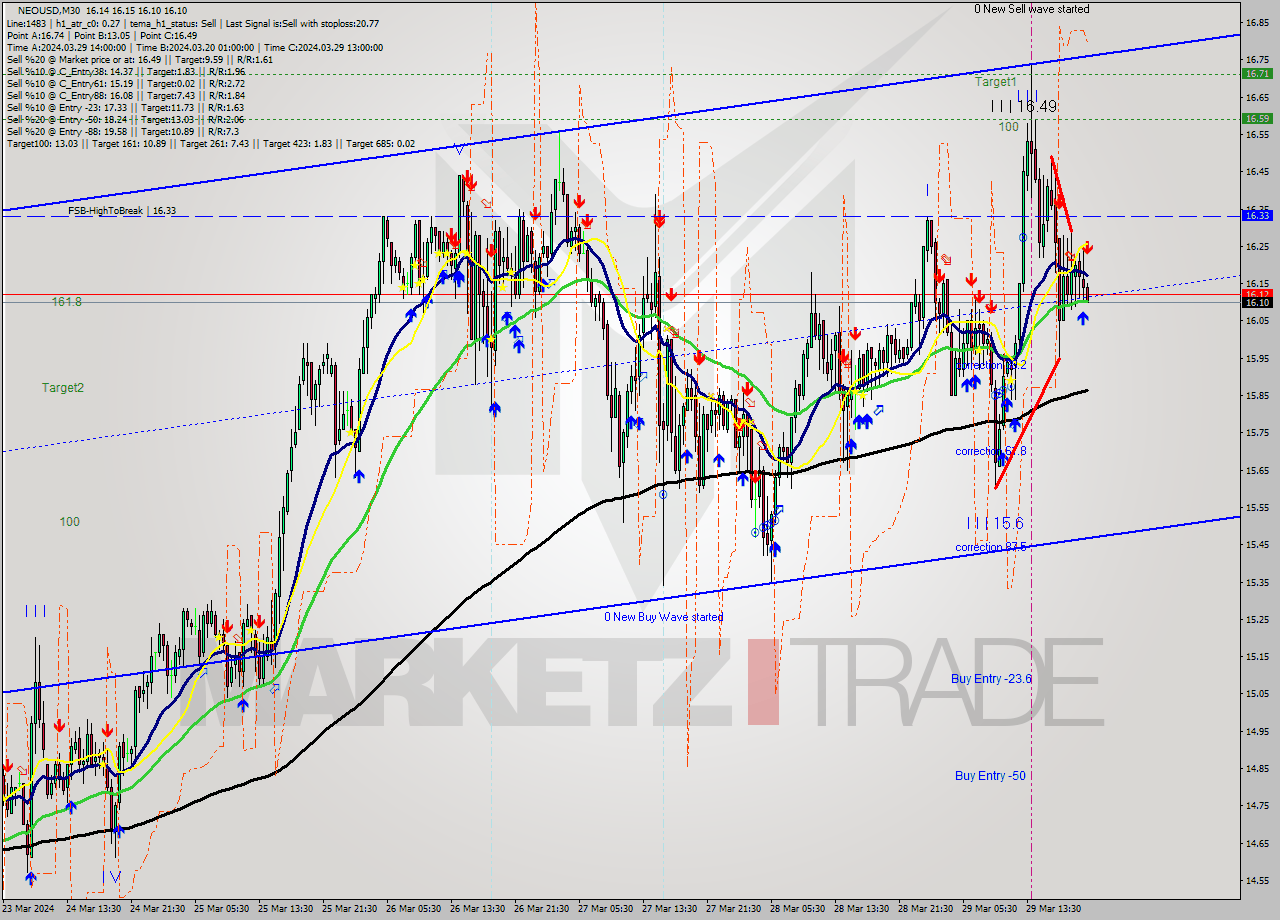Click the blue 16.33 price tag
1280x920 pixels.
coord(1257,215)
